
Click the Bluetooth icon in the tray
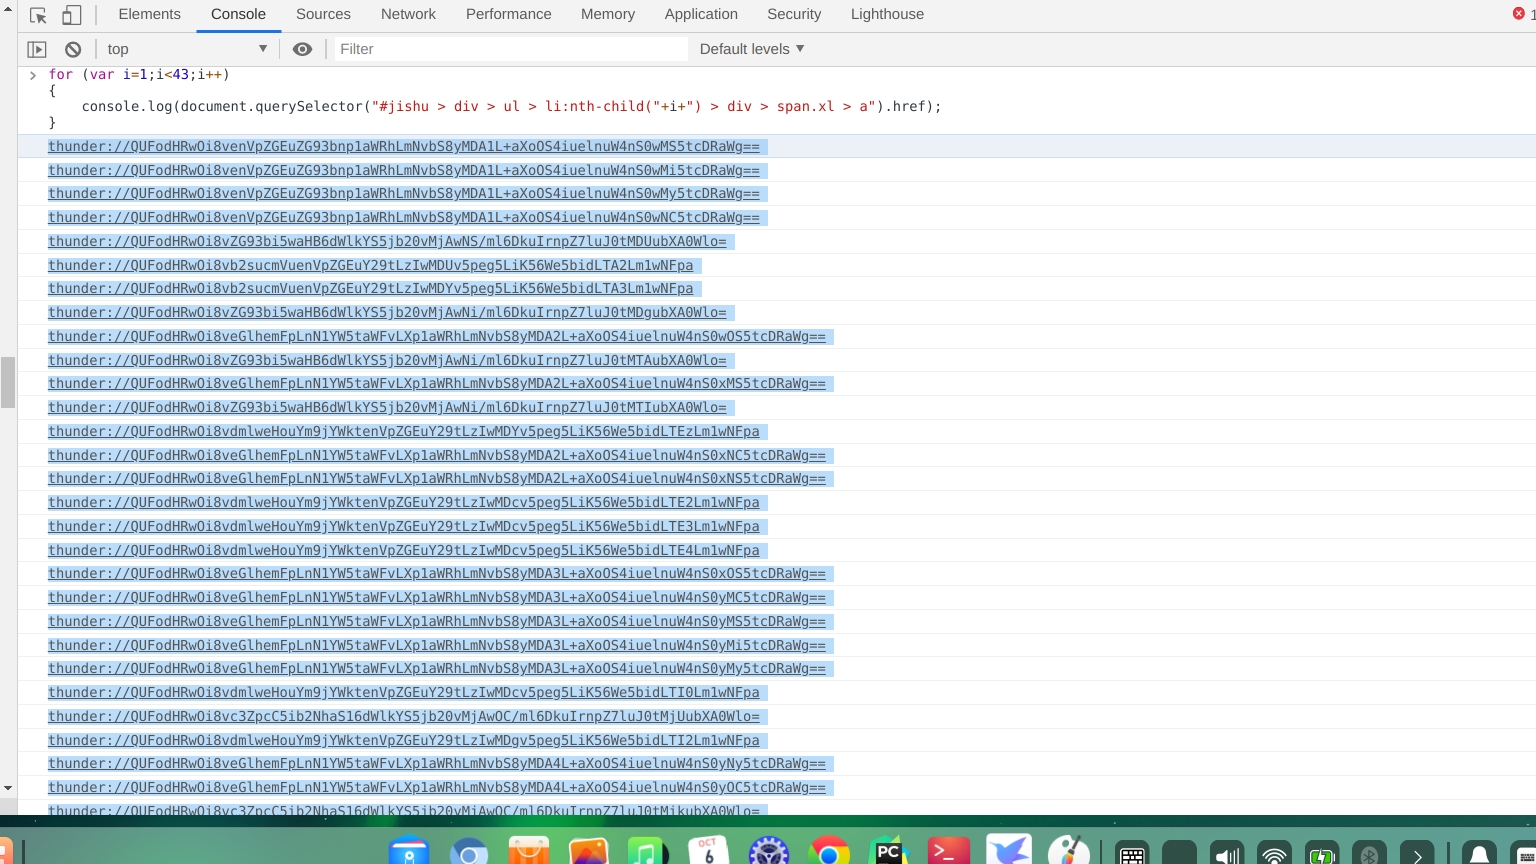coord(1370,853)
